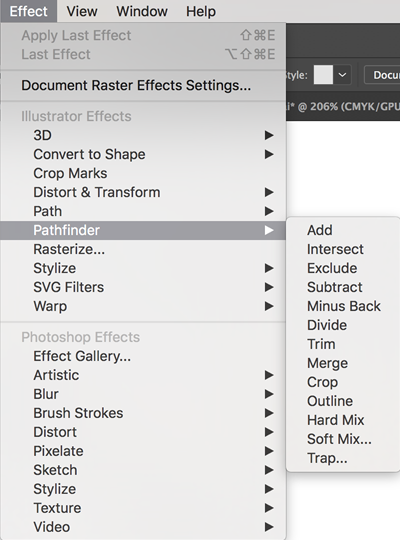This screenshot has width=400, height=540.
Task: Open the Window menu
Action: (x=142, y=11)
